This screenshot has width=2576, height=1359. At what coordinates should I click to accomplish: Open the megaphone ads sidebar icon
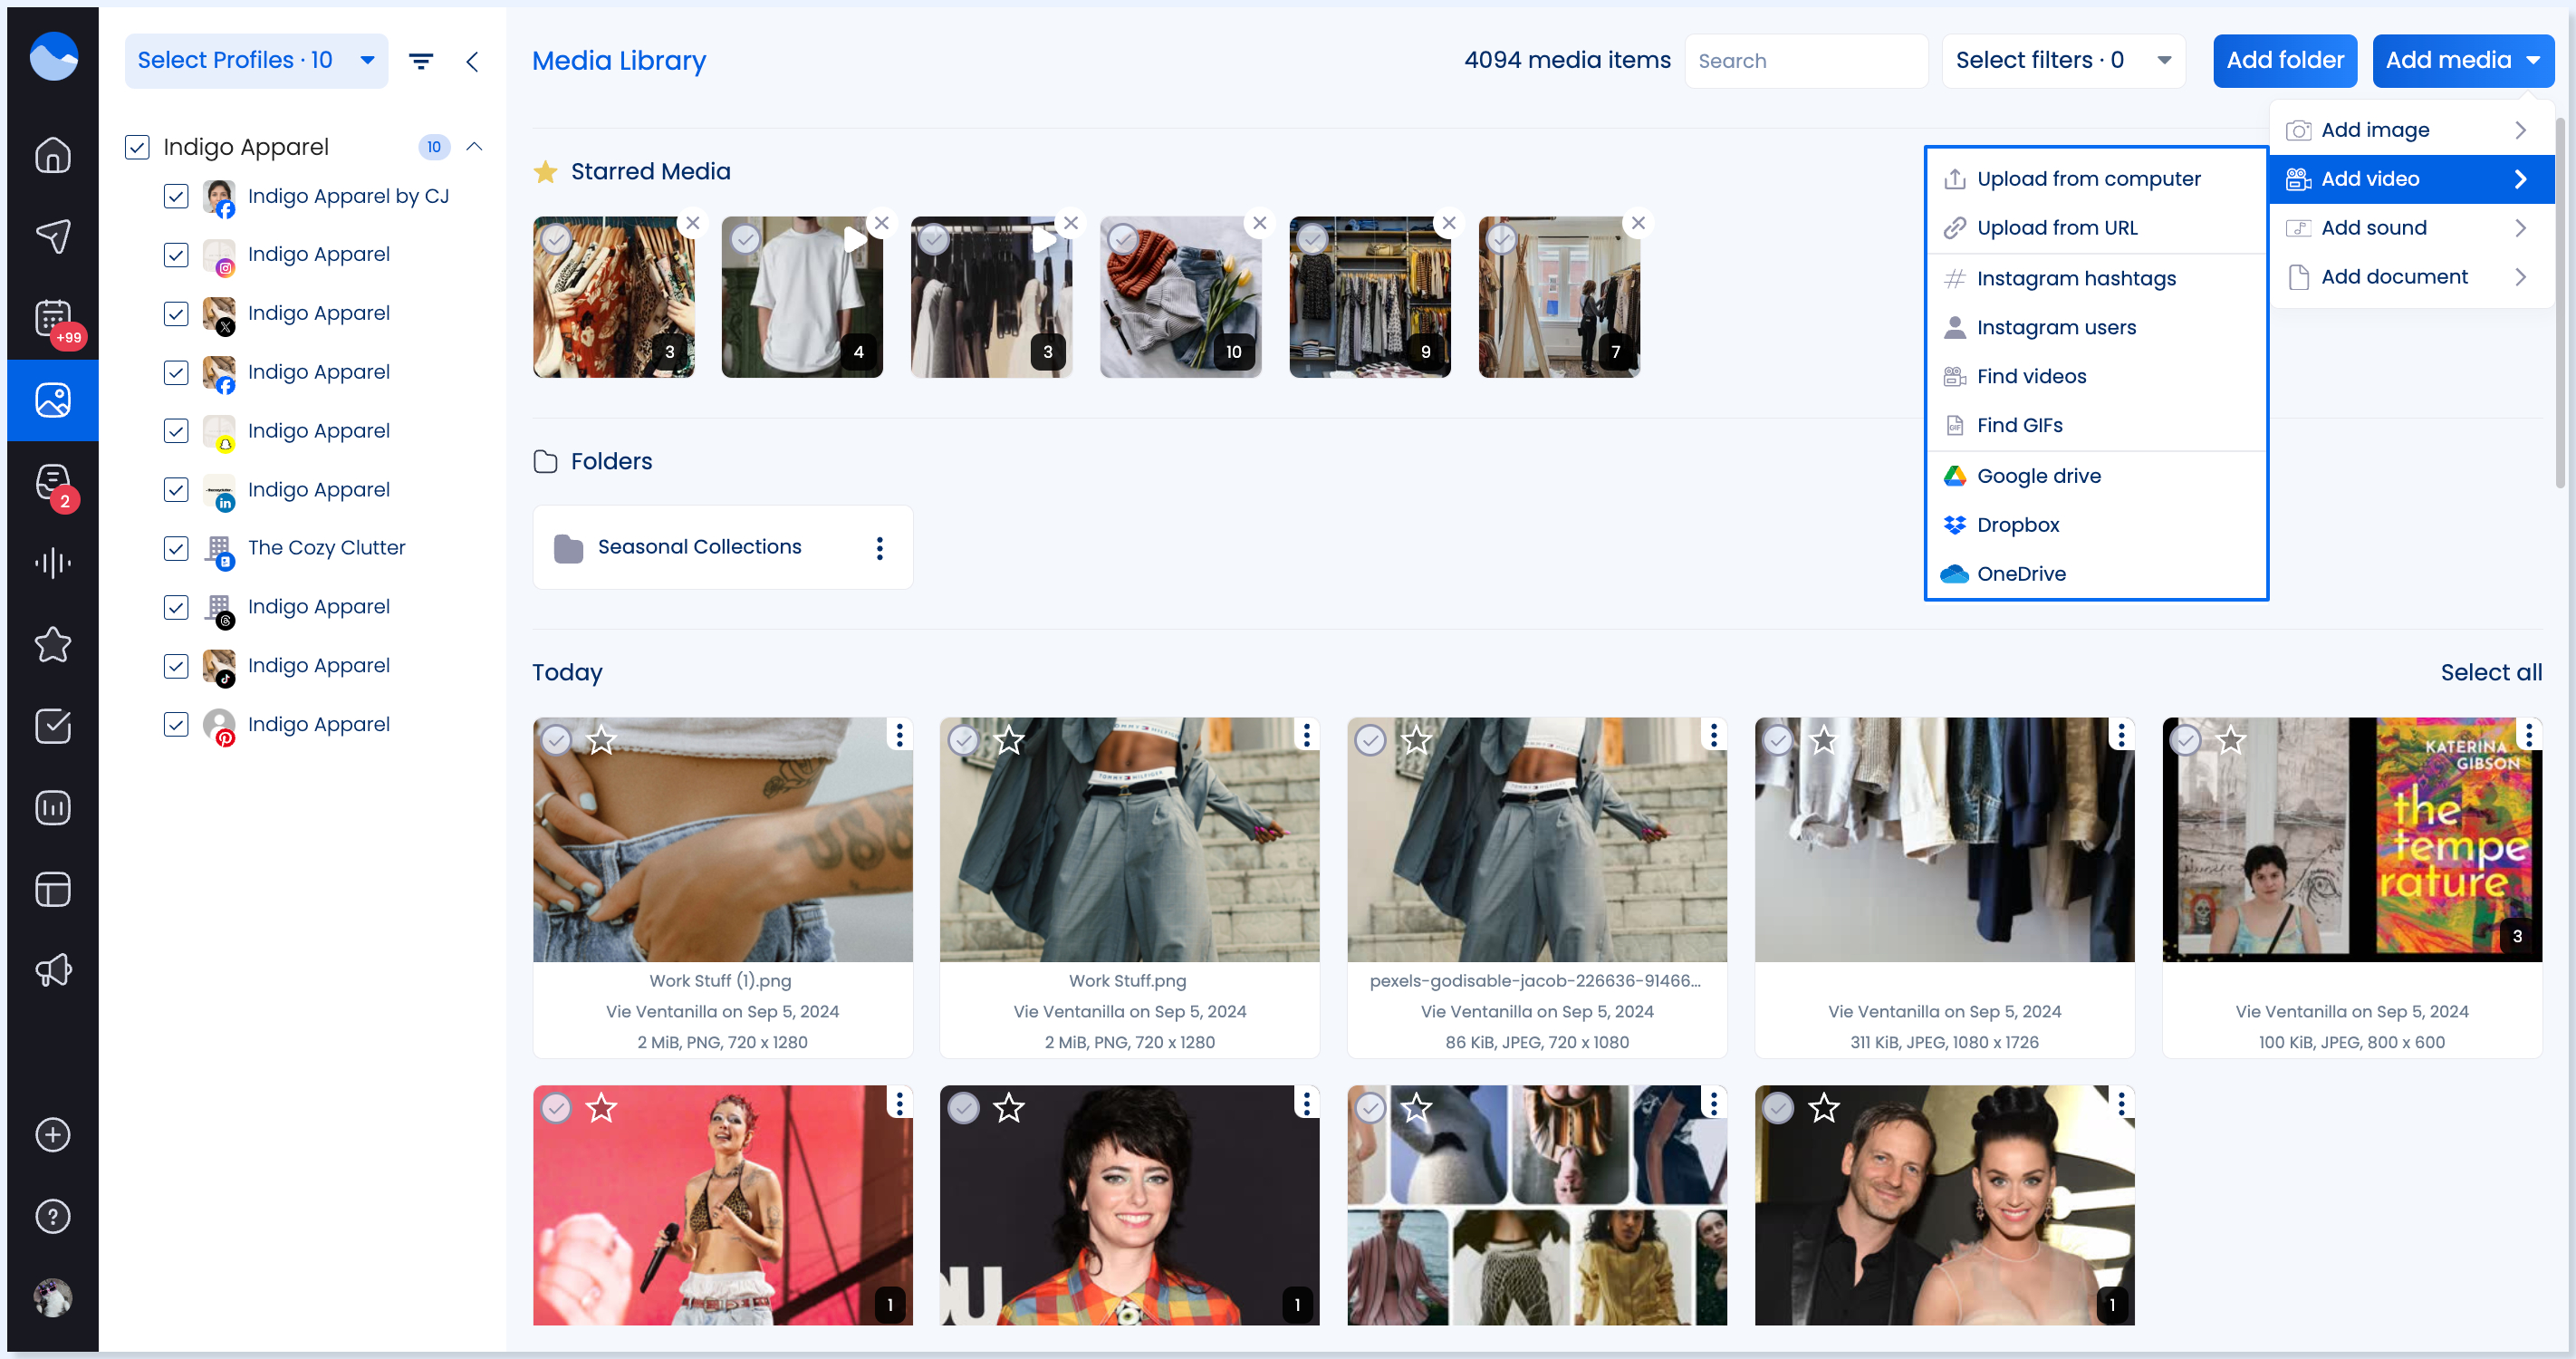(x=53, y=970)
